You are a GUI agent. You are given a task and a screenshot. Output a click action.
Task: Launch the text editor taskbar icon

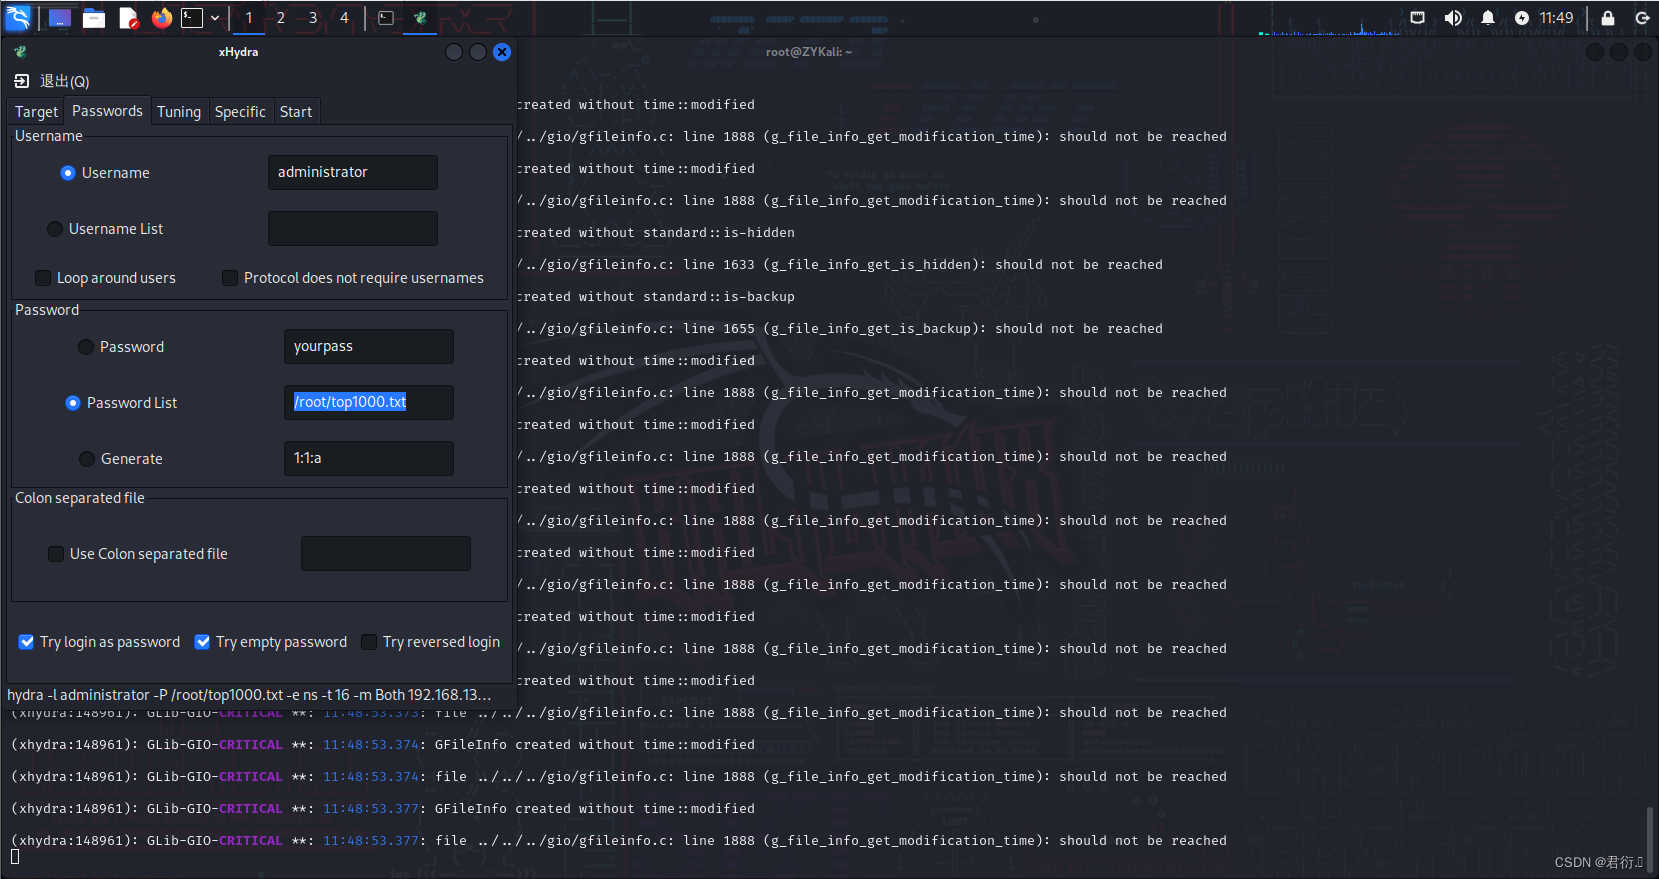pos(128,18)
